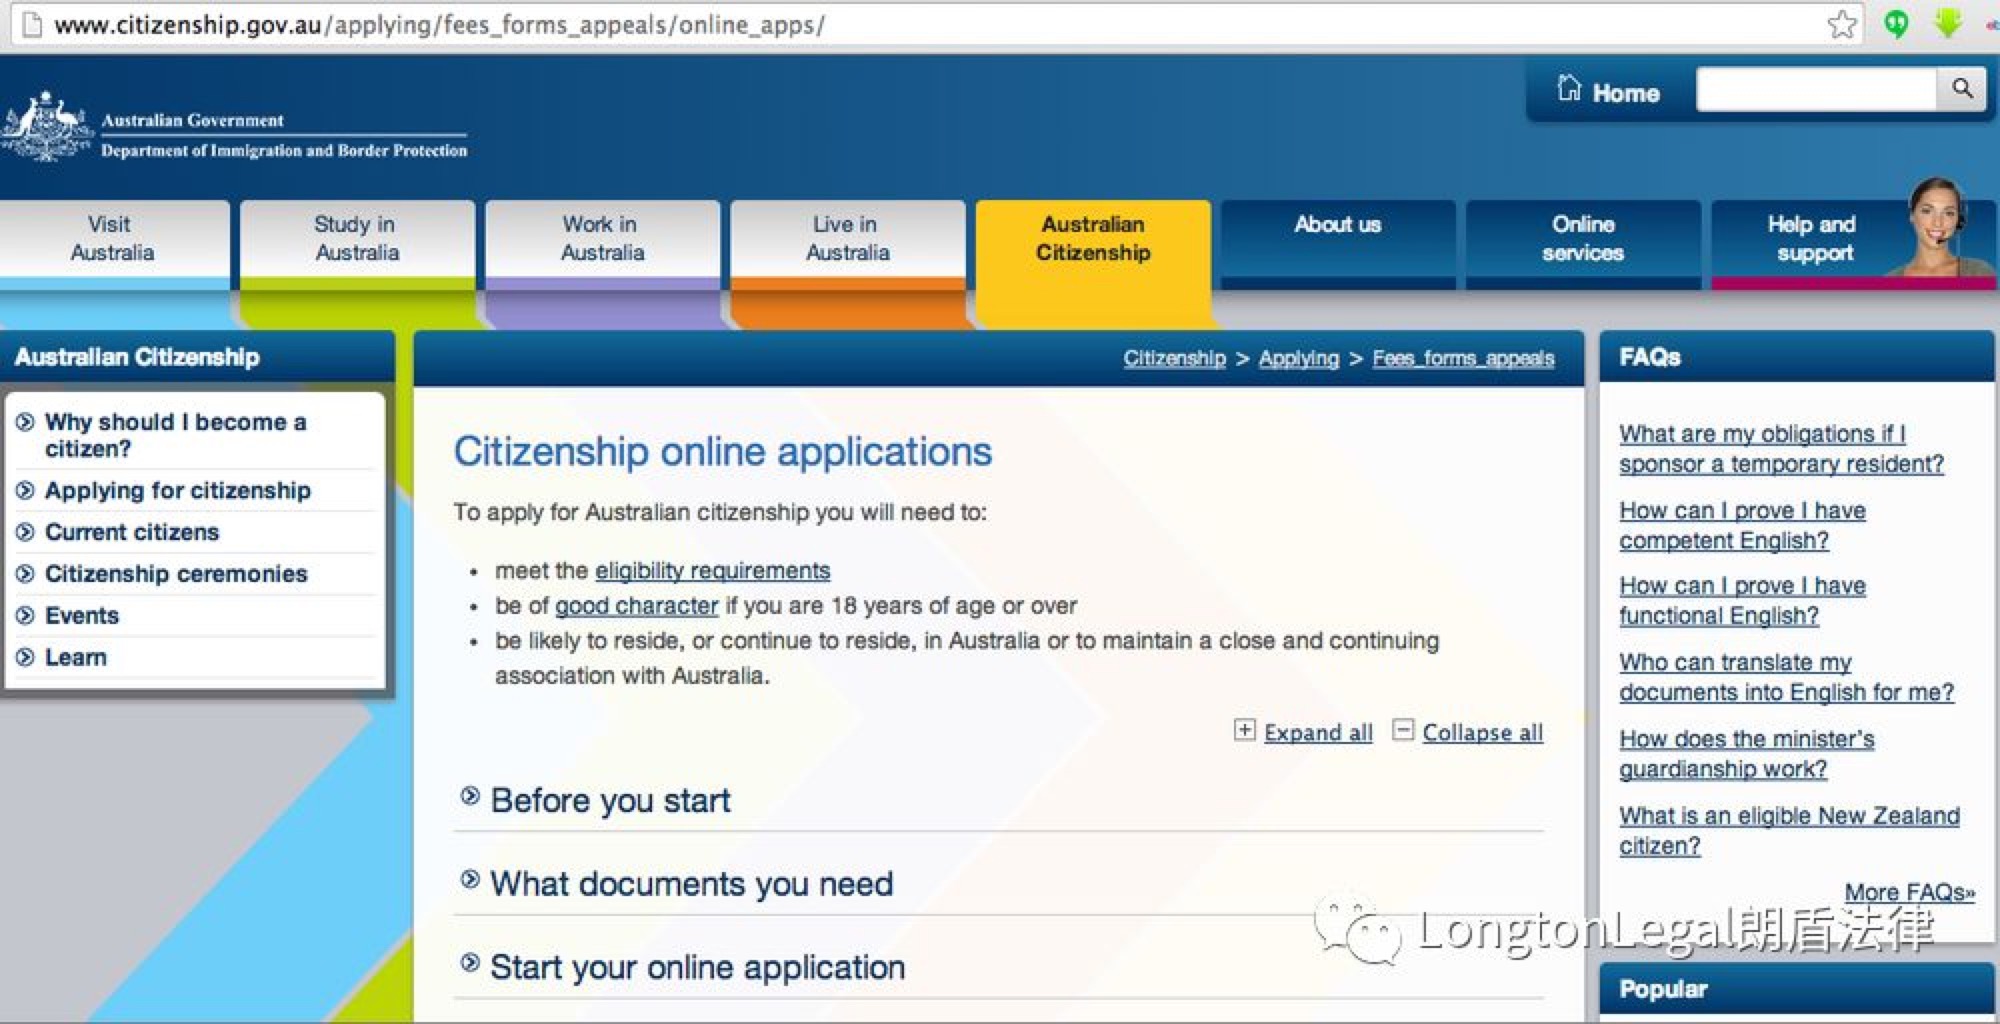Click the More FAQs link
Viewport: 2000px width, 1024px height.
click(1908, 892)
